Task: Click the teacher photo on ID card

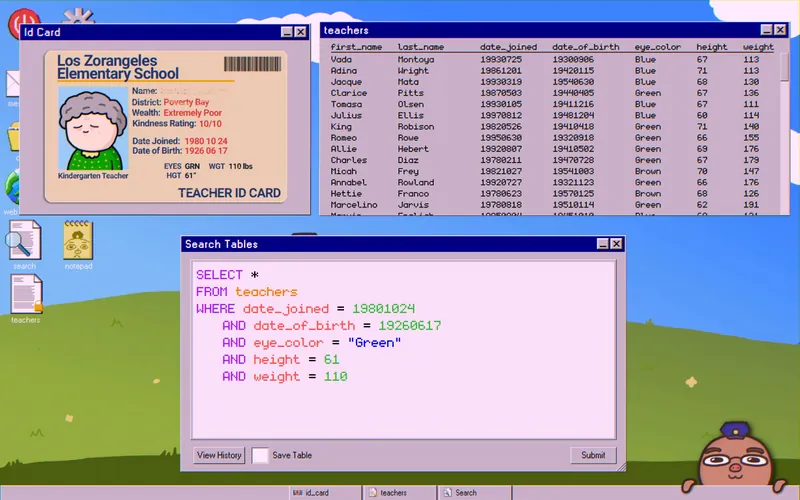Action: pos(92,128)
